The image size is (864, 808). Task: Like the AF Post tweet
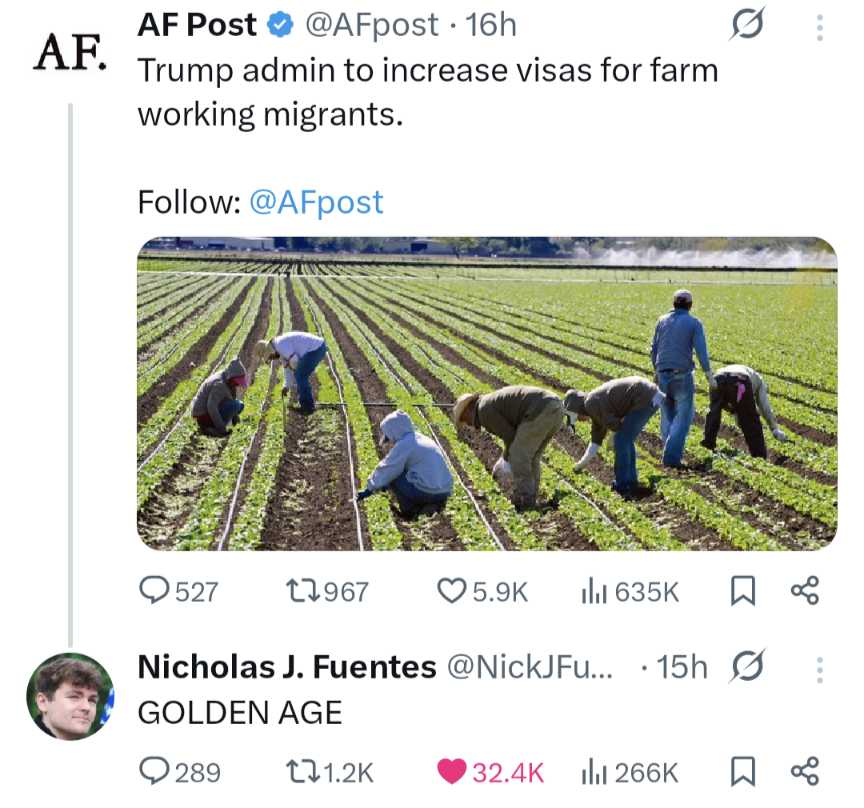(x=453, y=591)
